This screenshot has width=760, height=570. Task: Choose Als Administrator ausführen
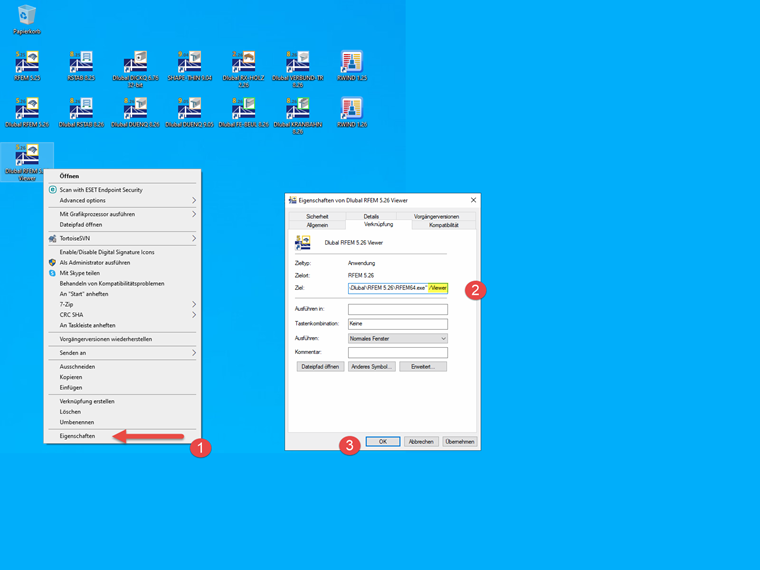(122, 262)
